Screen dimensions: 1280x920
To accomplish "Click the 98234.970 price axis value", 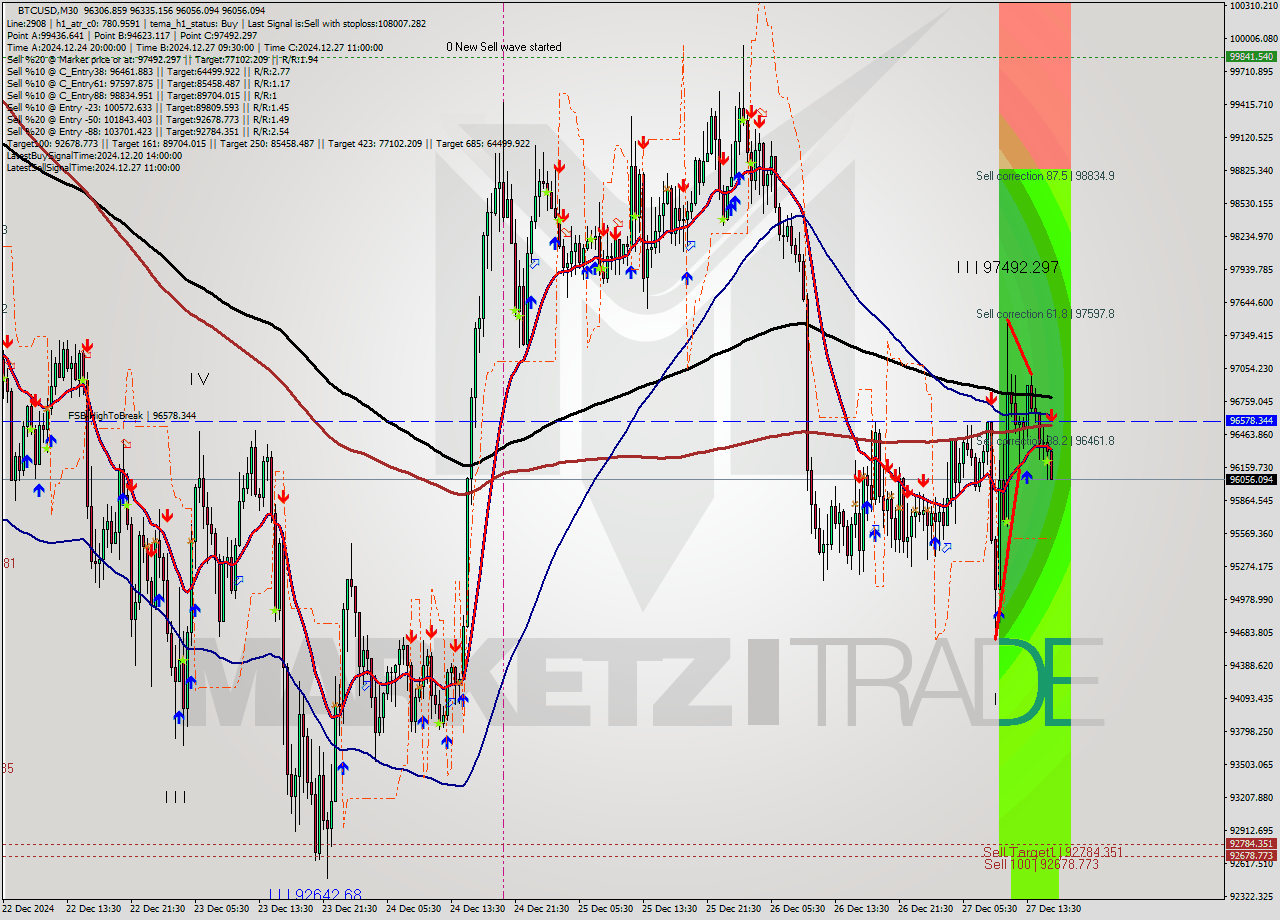I will pos(1252,237).
